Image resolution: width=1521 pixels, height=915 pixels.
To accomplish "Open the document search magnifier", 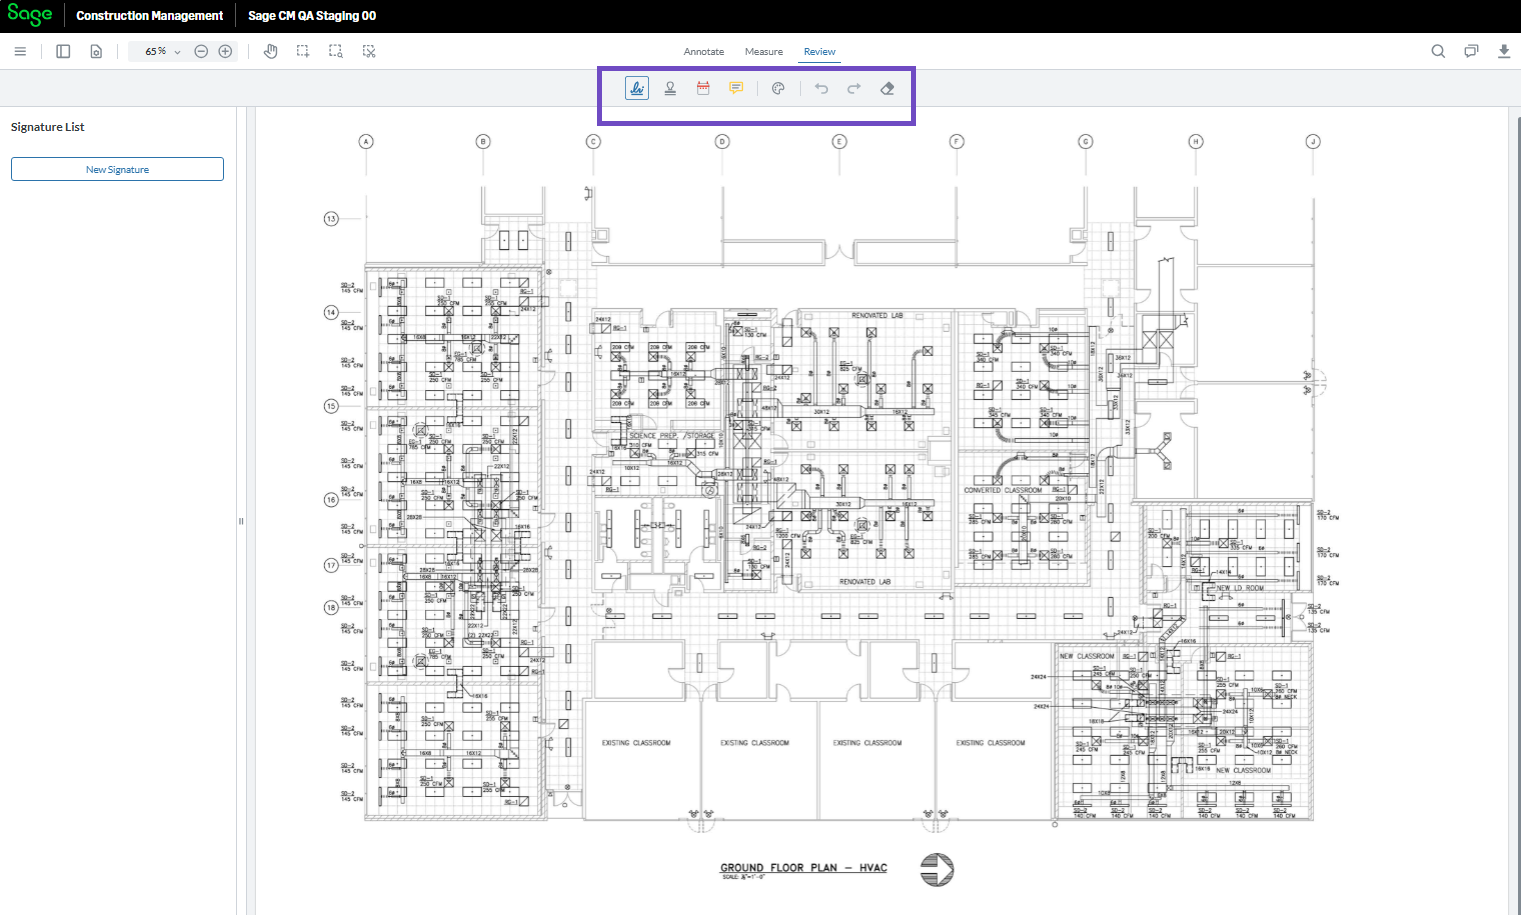I will 1438,51.
